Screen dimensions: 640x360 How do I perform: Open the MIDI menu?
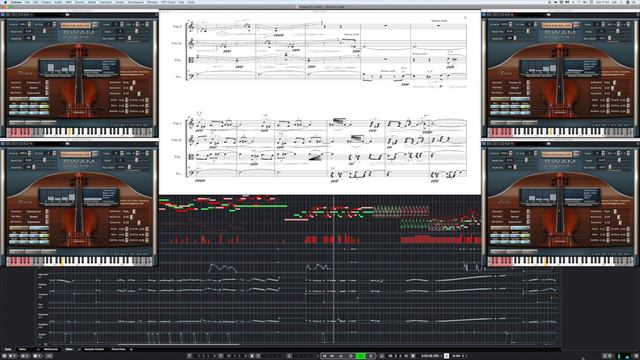click(69, 2)
